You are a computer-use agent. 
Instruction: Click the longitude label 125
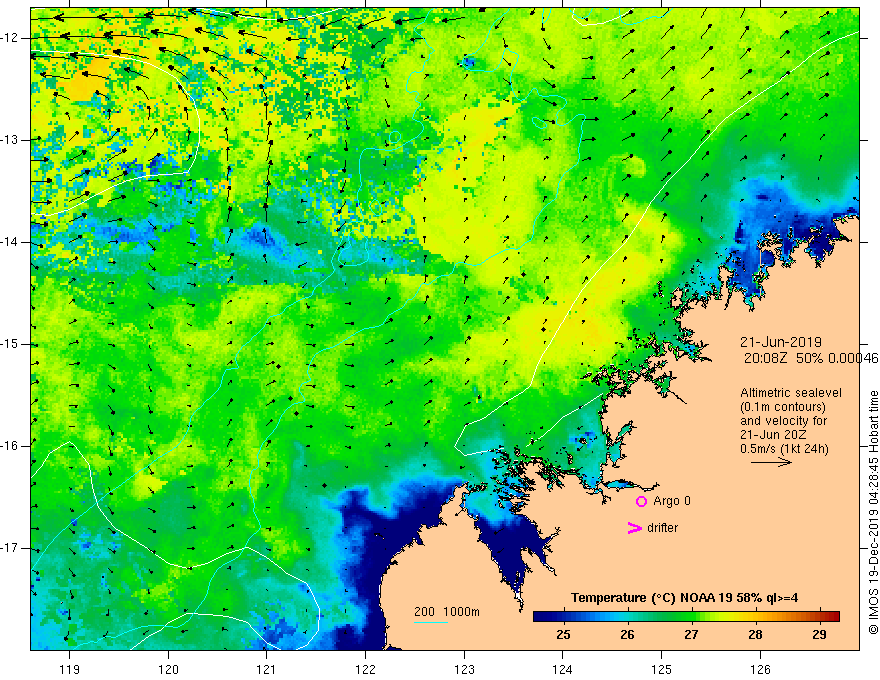(x=662, y=669)
